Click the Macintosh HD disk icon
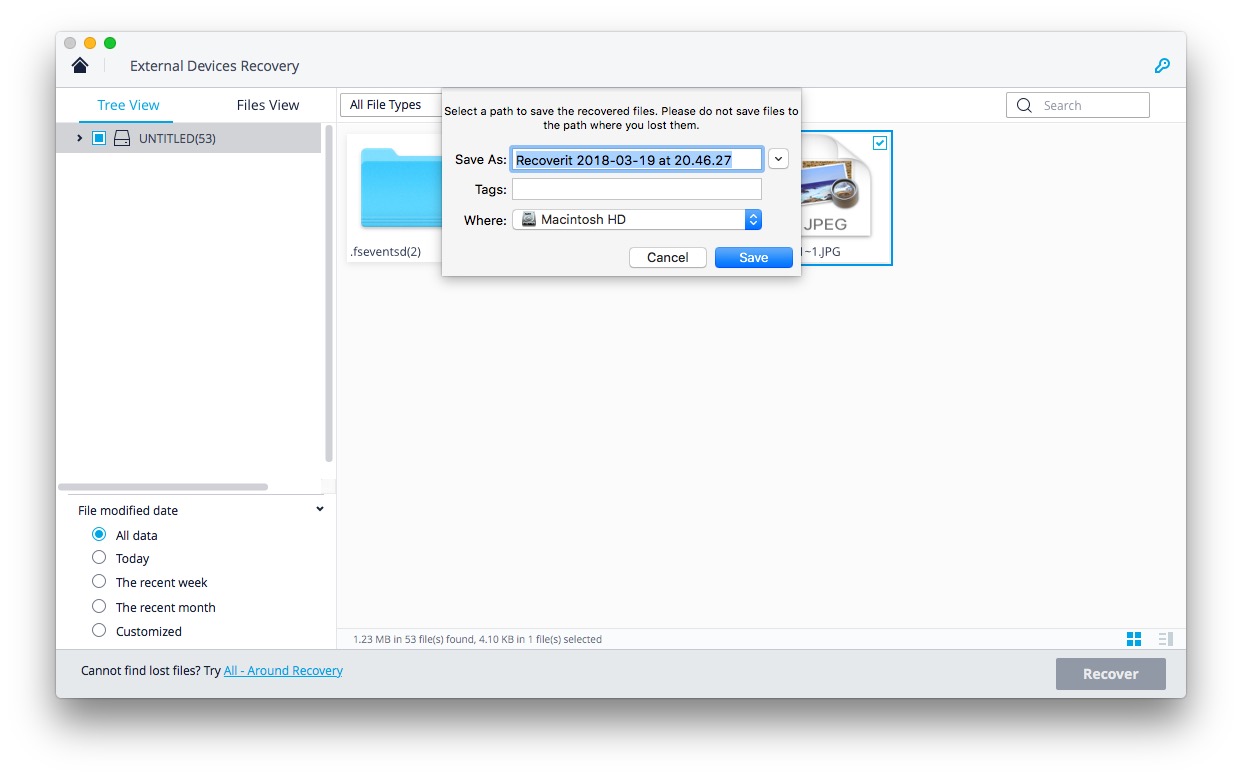This screenshot has height=778, width=1242. tap(527, 219)
